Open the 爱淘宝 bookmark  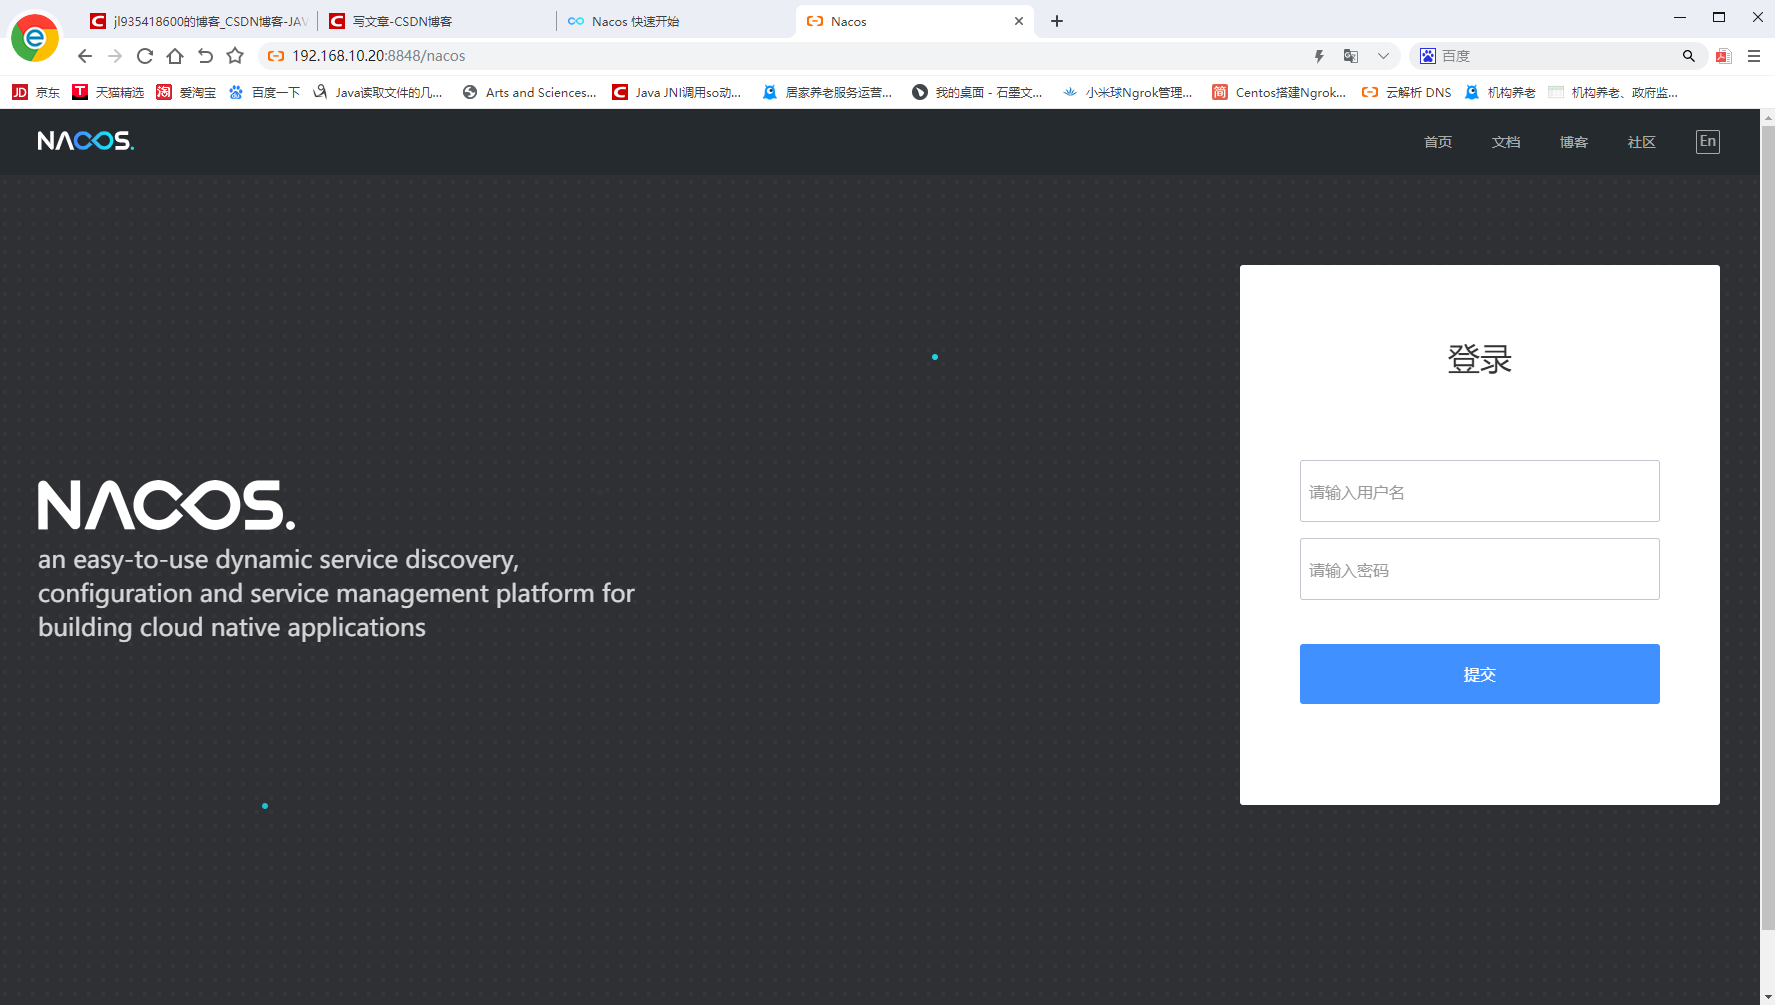pos(186,92)
